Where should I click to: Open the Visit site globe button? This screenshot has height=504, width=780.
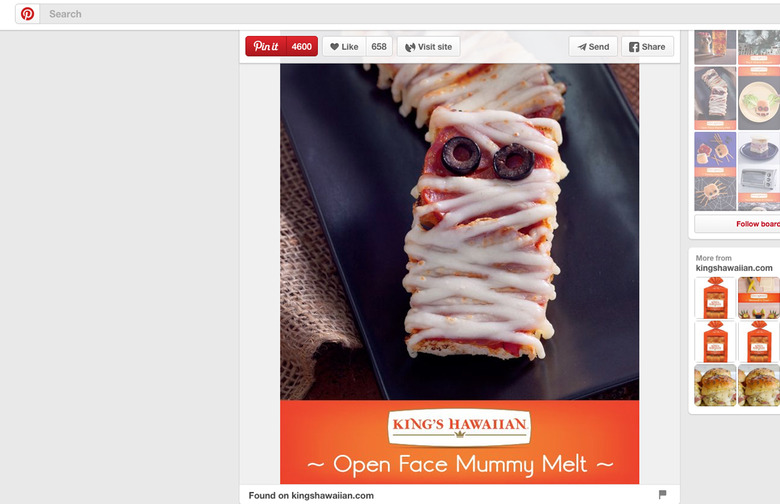(428, 47)
